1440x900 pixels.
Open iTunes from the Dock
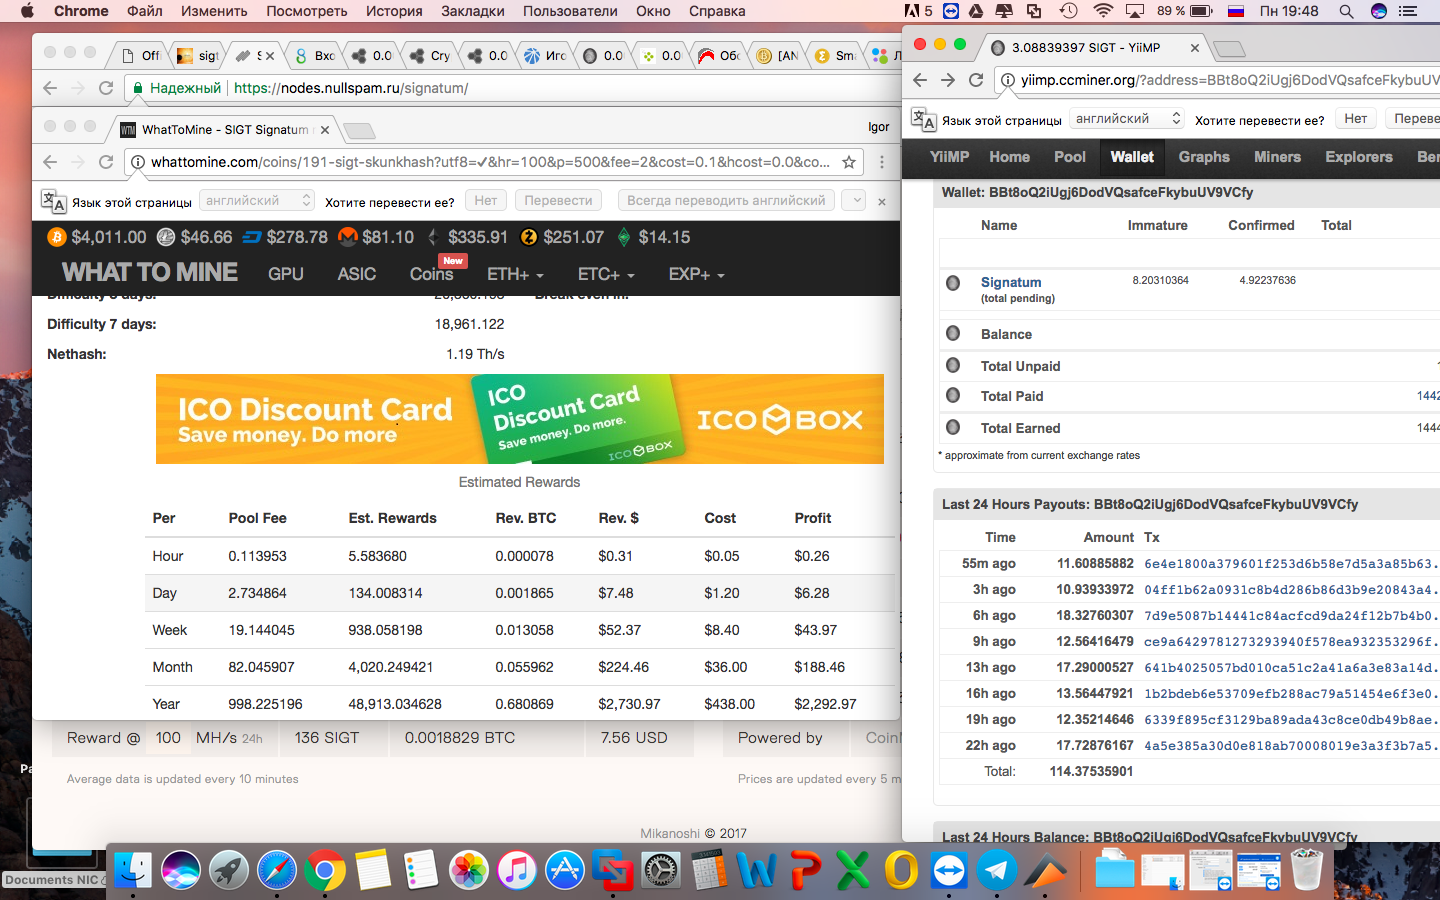coord(517,871)
